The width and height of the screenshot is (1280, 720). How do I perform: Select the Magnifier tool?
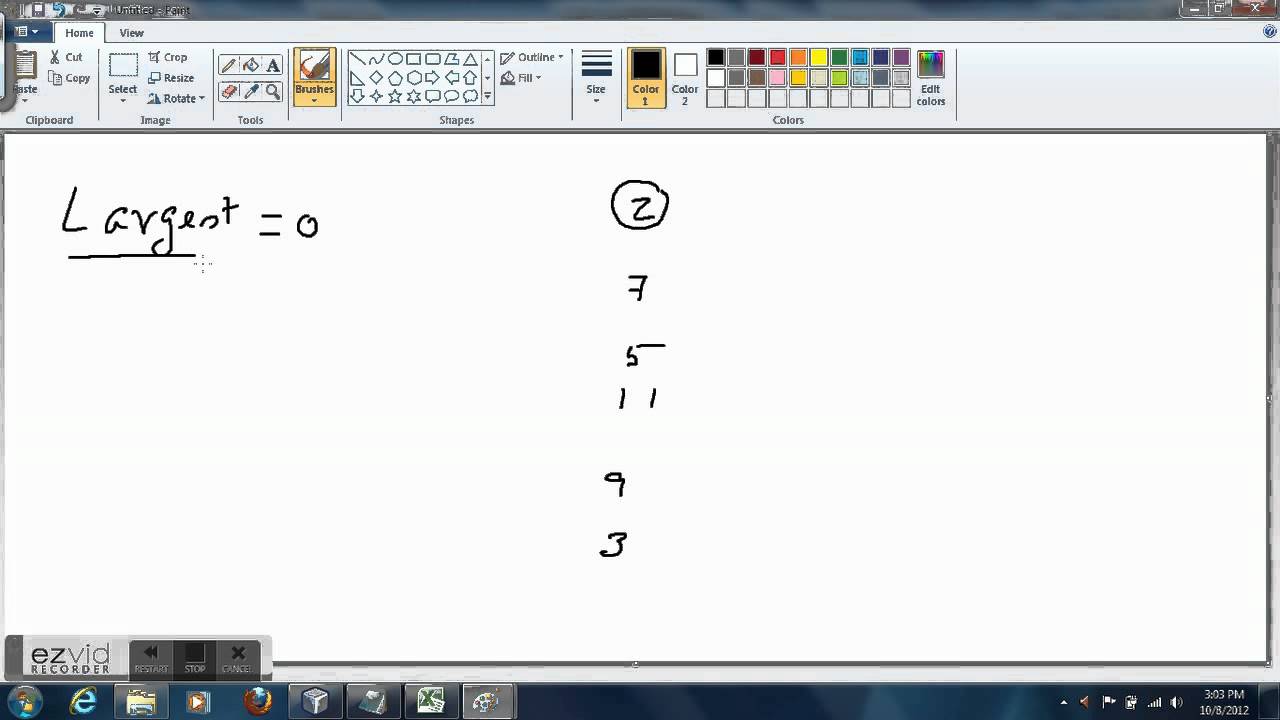[x=273, y=91]
